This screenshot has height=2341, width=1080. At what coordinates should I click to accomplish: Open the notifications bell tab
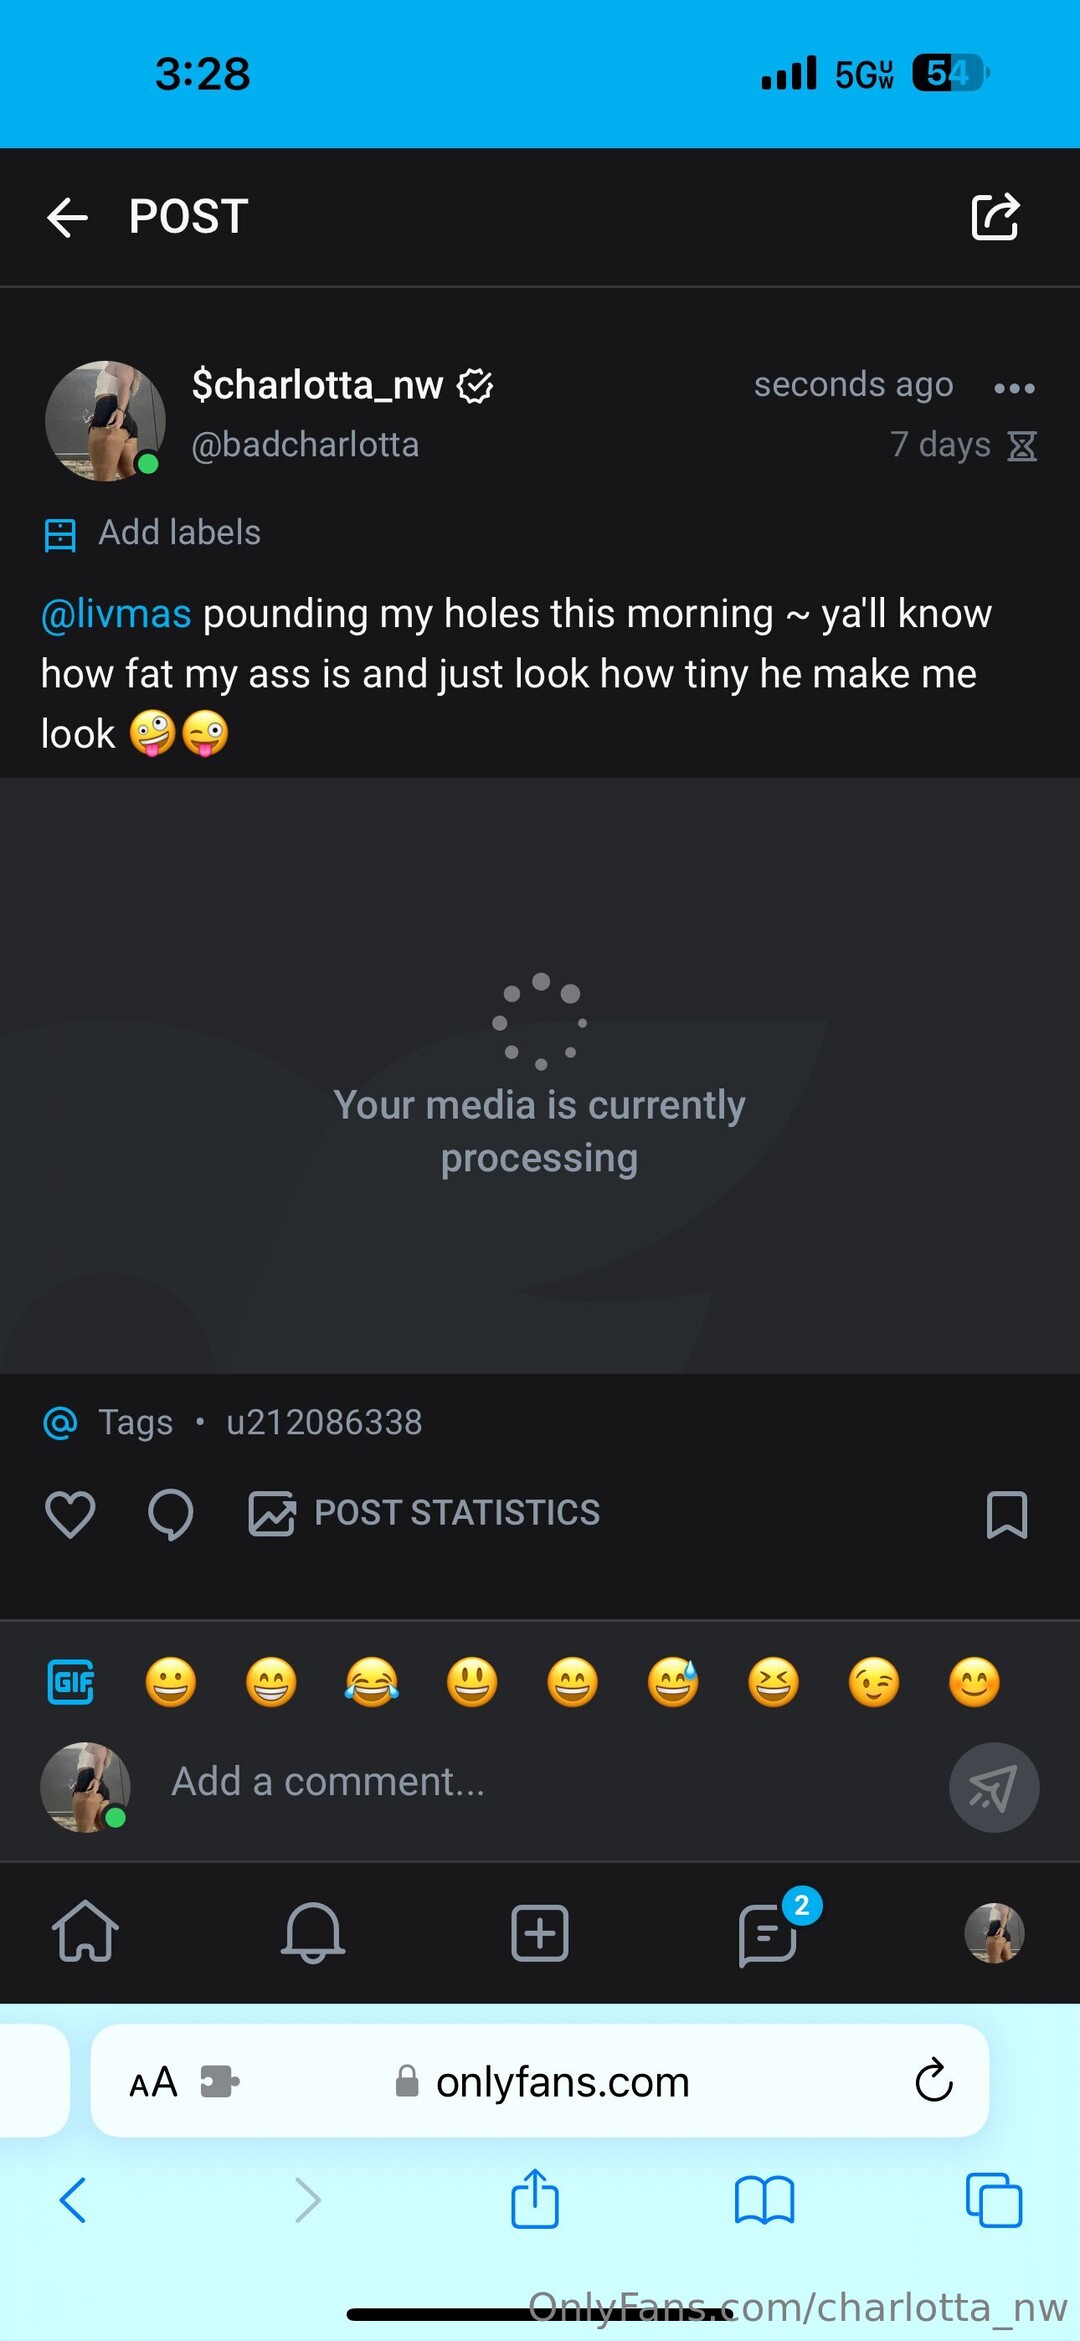(x=312, y=1931)
